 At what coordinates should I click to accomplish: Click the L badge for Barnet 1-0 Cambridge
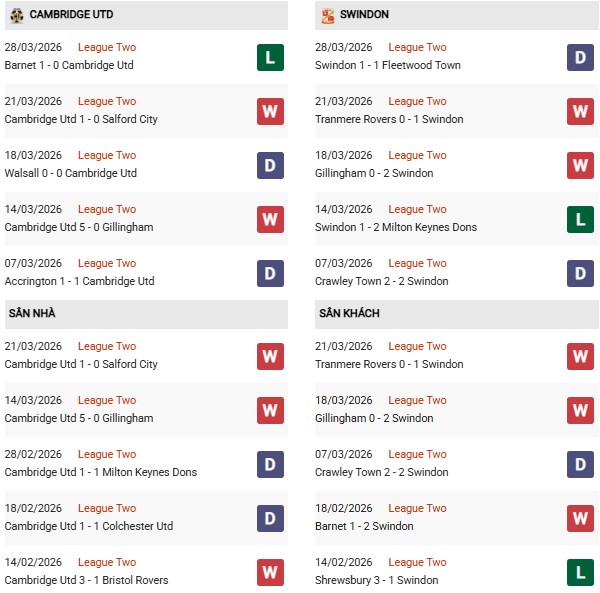(x=270, y=57)
